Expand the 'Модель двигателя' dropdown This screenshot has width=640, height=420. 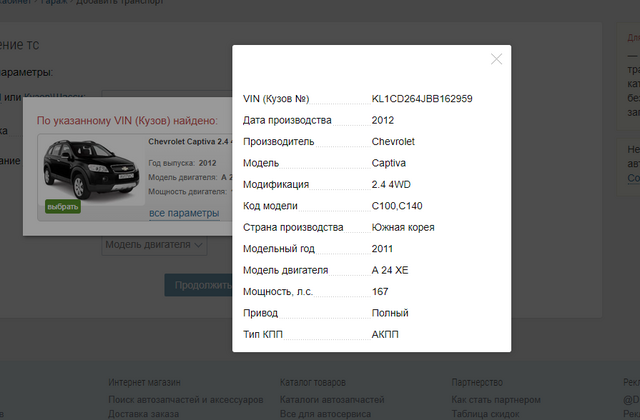[x=154, y=245]
